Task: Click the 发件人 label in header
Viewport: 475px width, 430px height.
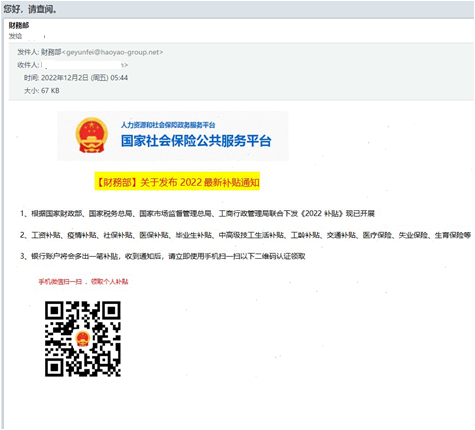Action: coord(28,52)
